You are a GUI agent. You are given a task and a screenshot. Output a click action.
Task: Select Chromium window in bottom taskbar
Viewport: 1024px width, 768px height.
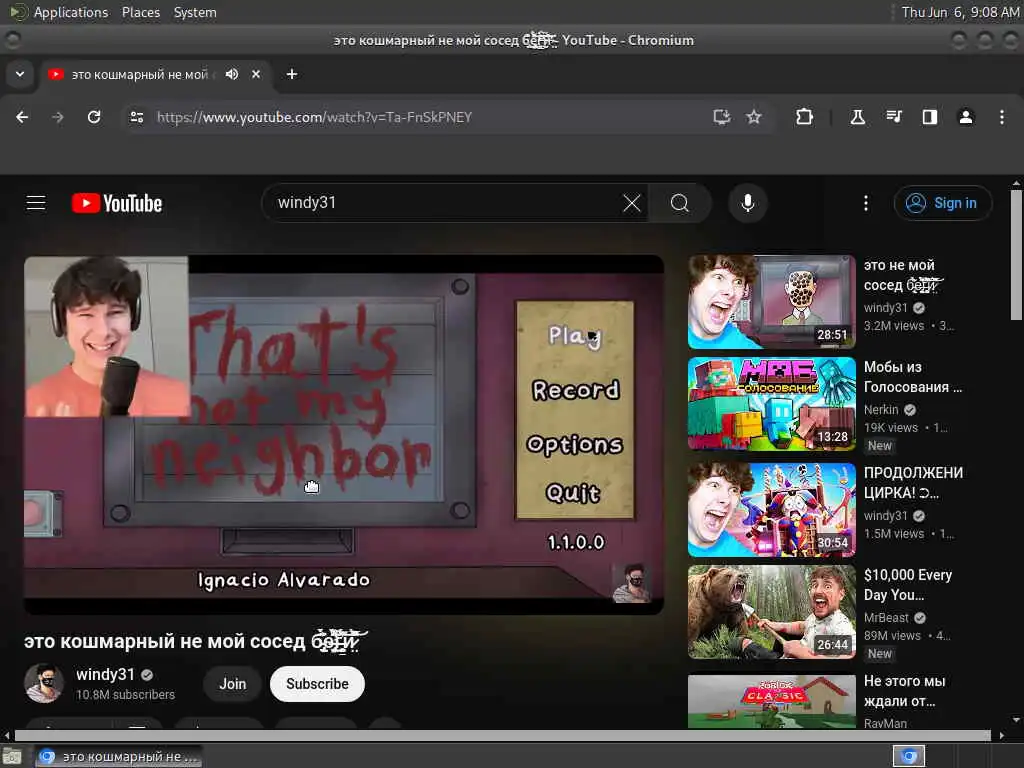tap(118, 756)
